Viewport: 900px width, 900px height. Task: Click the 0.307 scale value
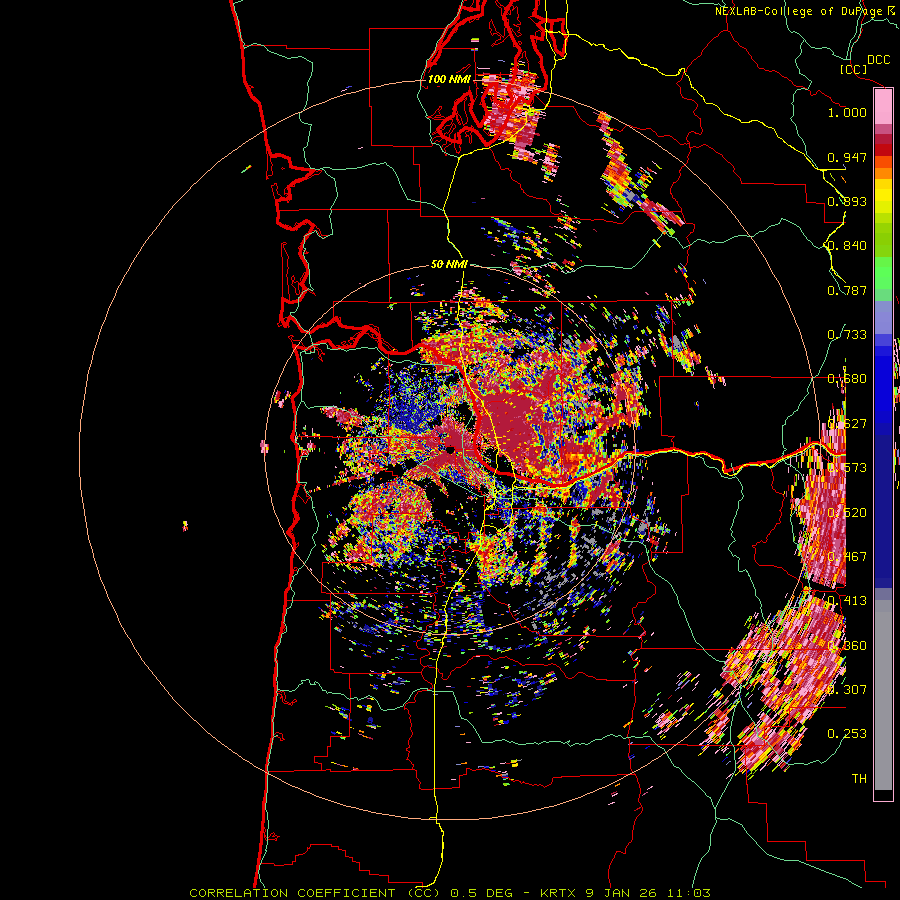tap(847, 689)
